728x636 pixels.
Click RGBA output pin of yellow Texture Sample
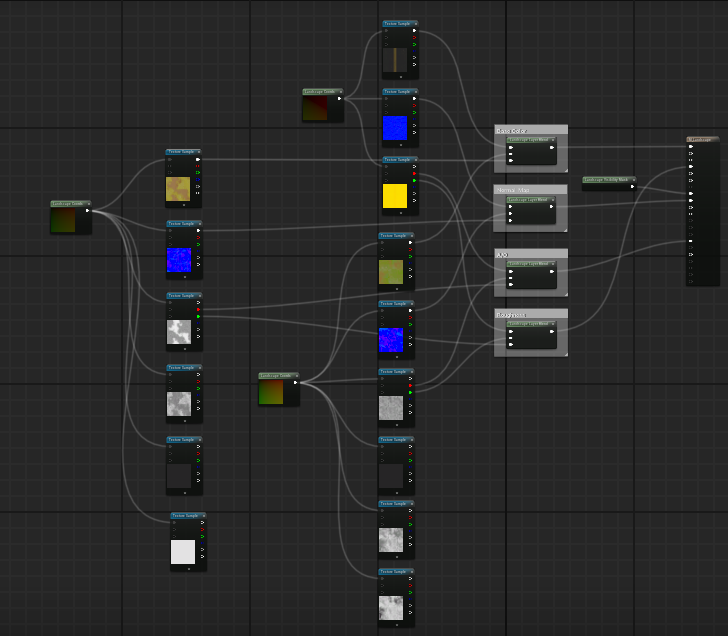[x=414, y=201]
